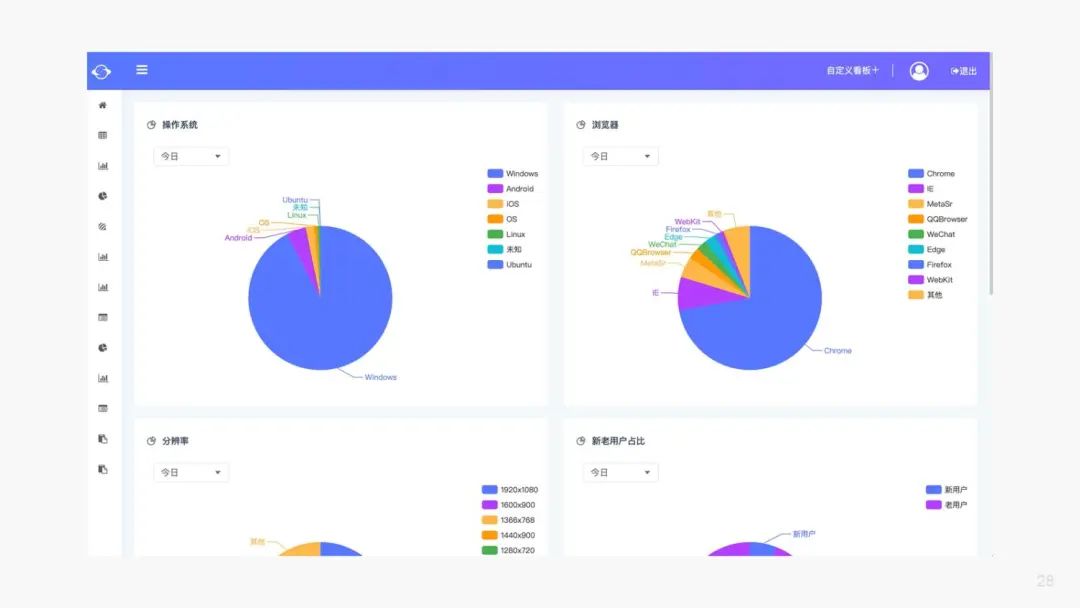Open the lower window-panel sidebar icon
Viewport: 1080px width, 608px height.
tap(103, 408)
